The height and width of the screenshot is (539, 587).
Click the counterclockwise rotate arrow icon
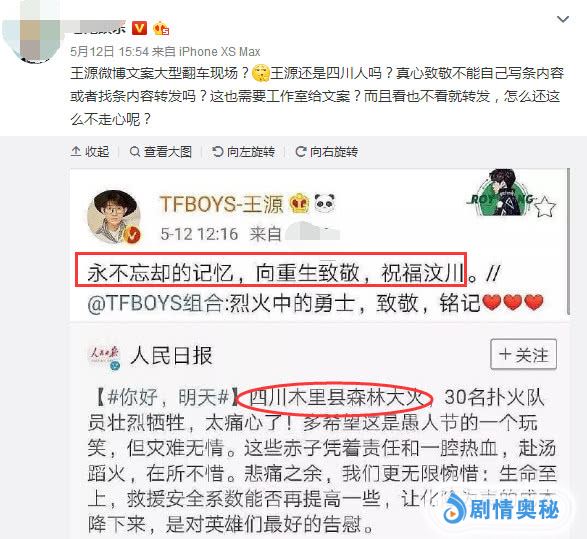(x=218, y=152)
